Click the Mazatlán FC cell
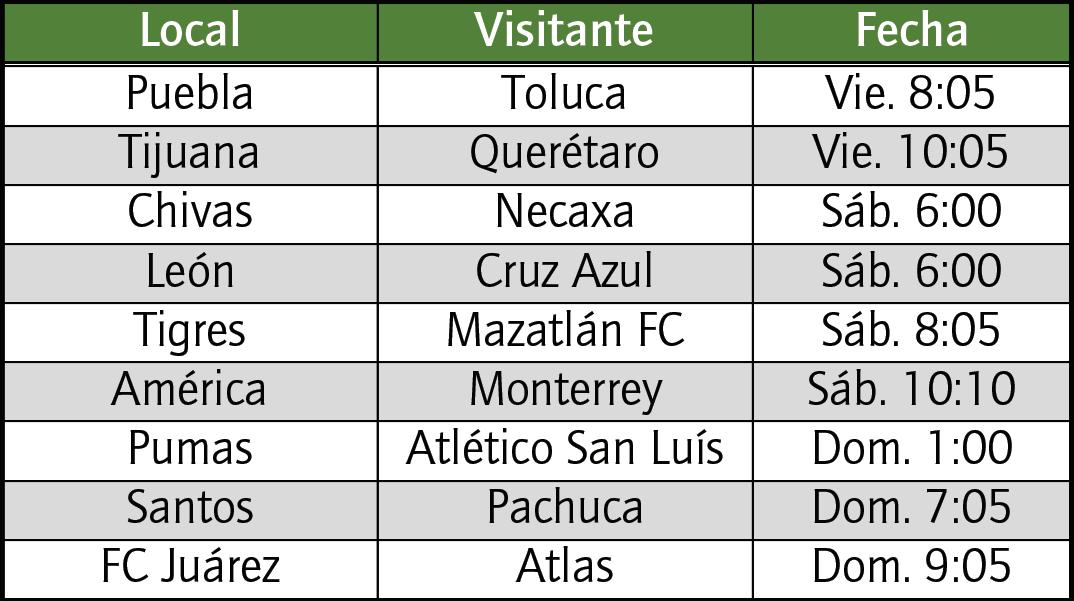 click(565, 332)
